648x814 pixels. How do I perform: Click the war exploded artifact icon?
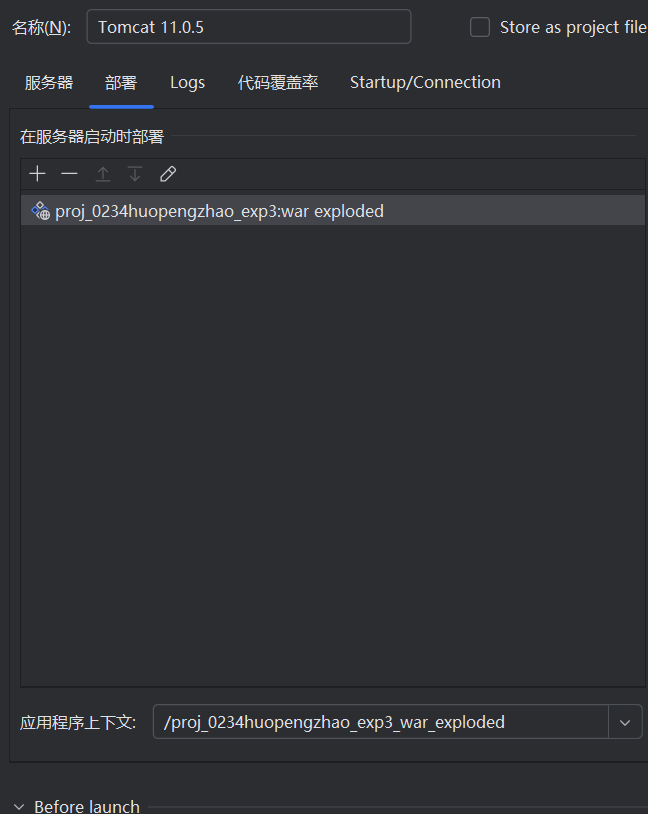(40, 211)
